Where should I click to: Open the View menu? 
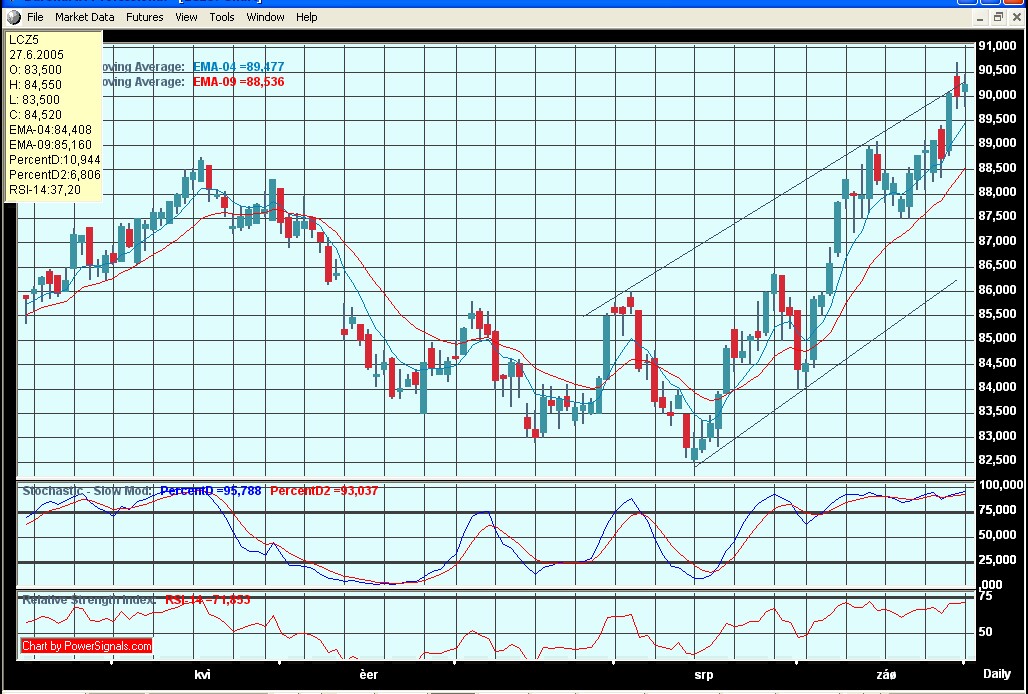[186, 17]
